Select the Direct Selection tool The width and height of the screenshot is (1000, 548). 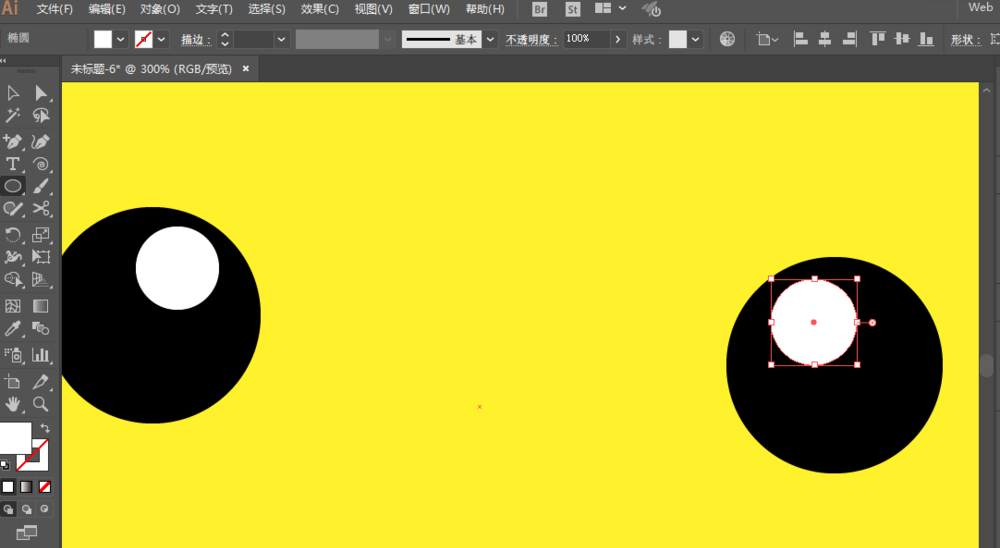point(41,93)
